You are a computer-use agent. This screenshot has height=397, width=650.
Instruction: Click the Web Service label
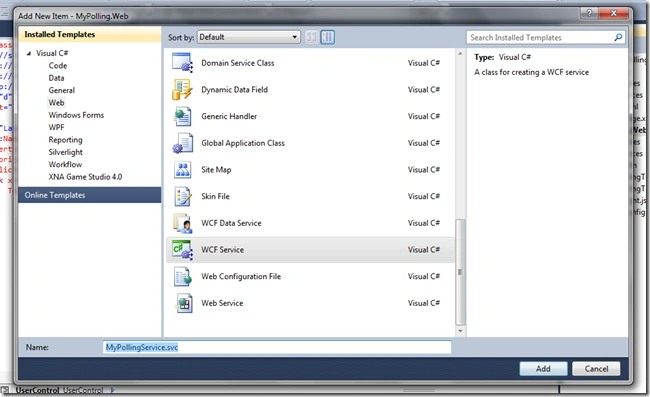(x=222, y=303)
